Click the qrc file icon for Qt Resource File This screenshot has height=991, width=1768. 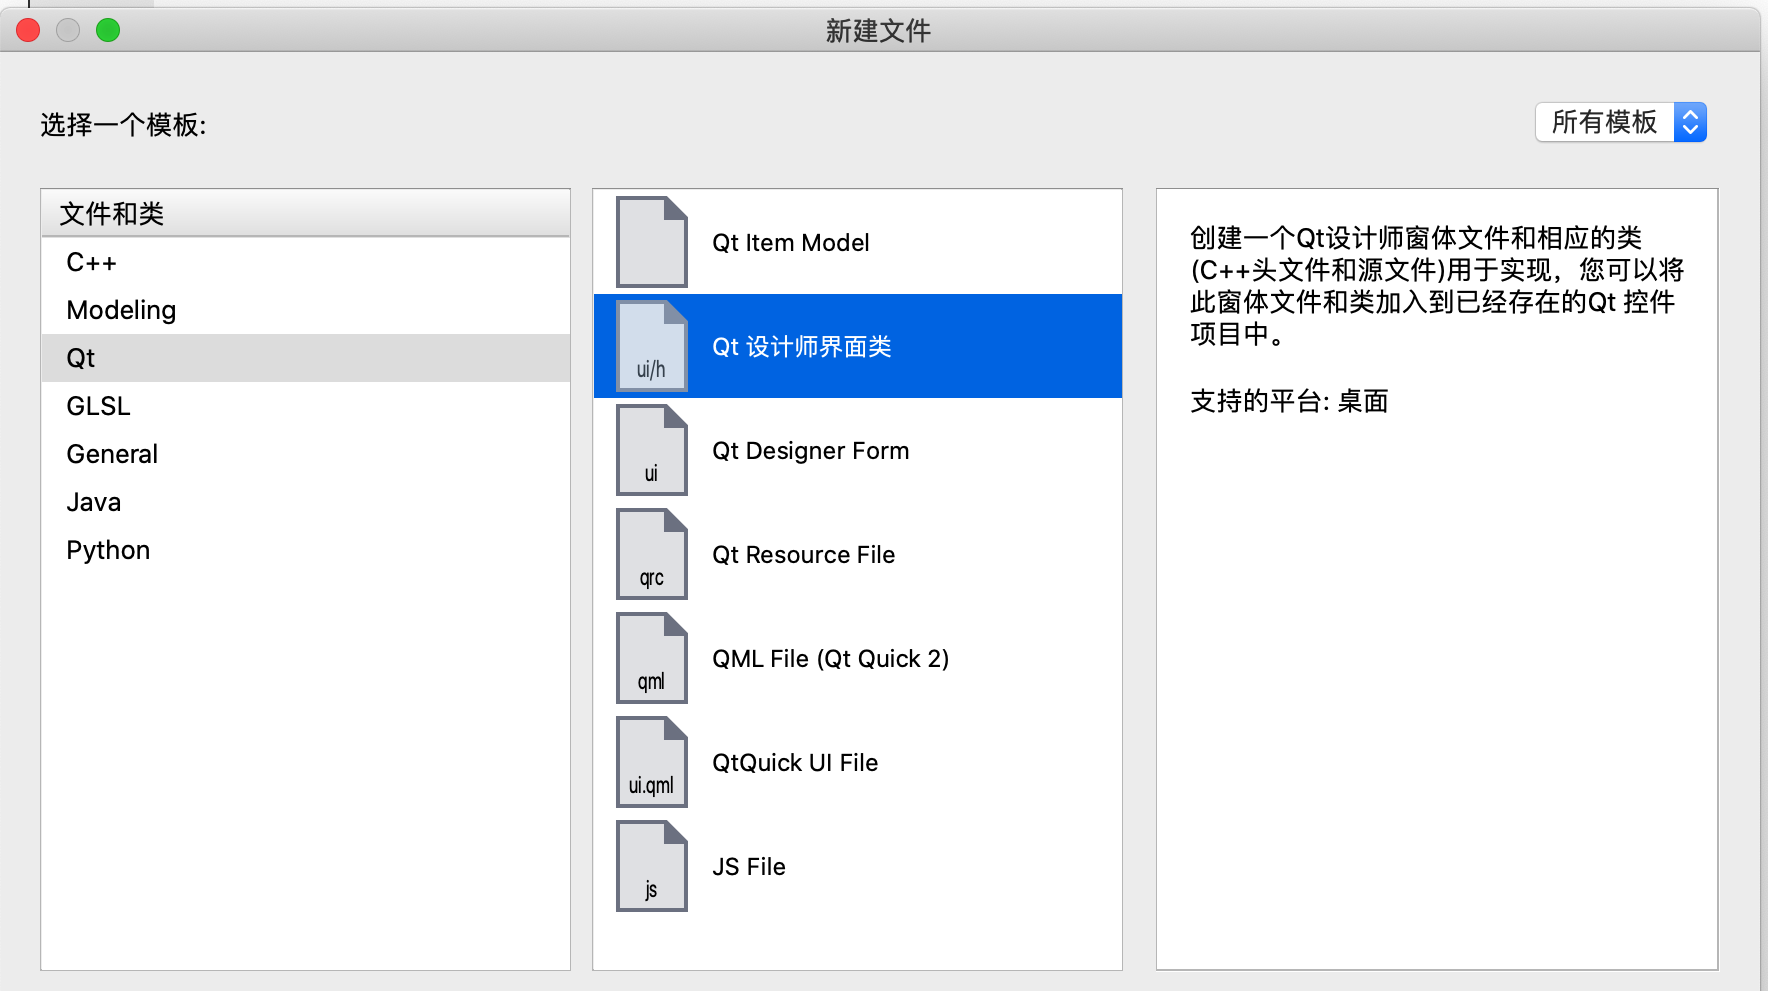[x=652, y=554]
